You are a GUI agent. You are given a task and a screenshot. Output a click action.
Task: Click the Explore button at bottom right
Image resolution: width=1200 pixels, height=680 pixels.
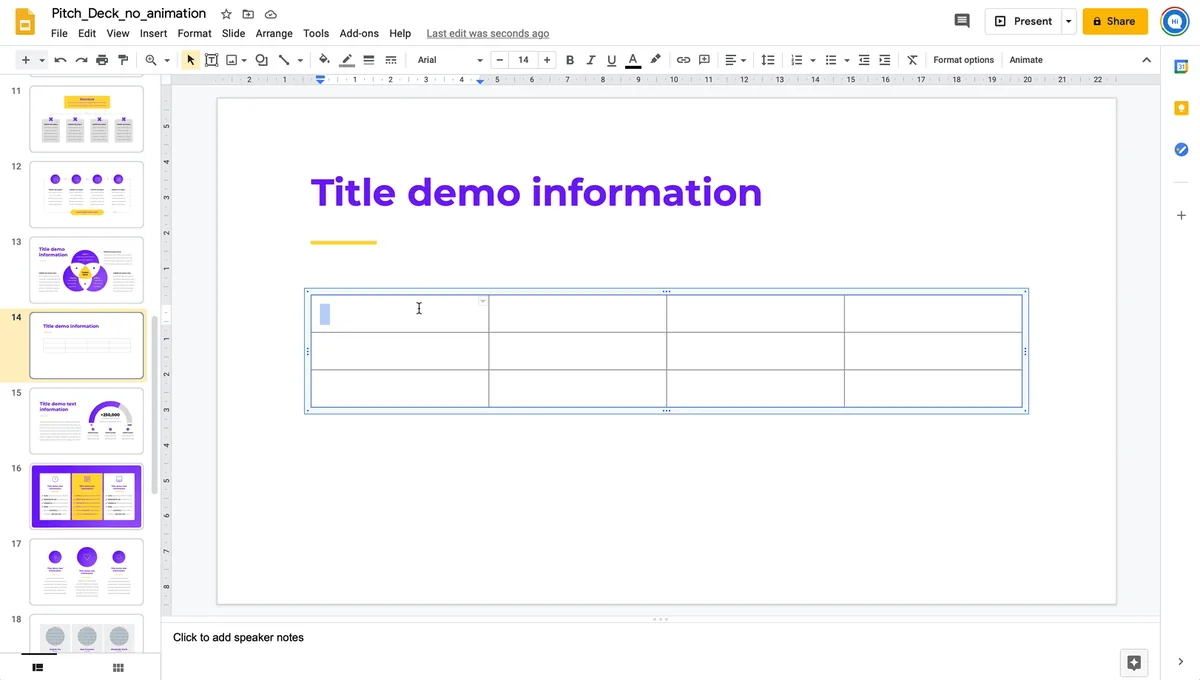tap(1133, 662)
